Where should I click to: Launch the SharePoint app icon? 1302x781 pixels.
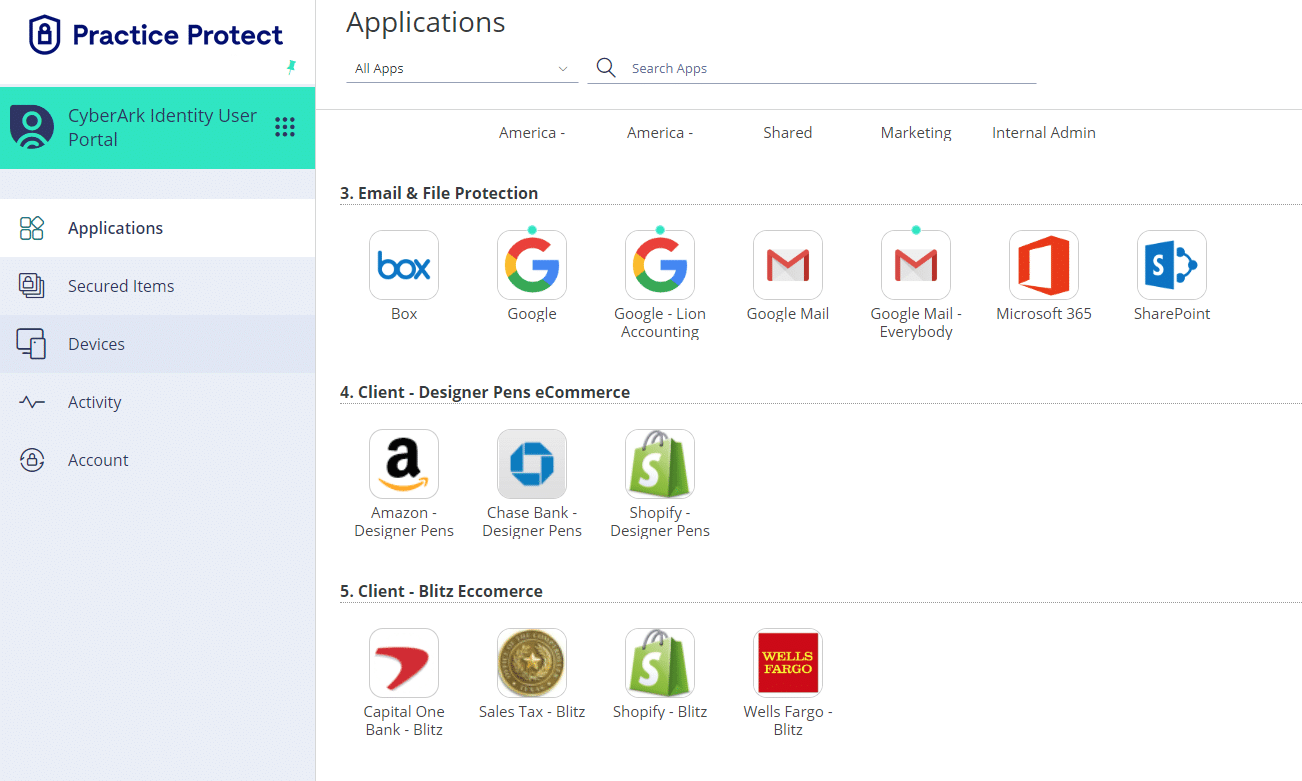click(x=1172, y=265)
